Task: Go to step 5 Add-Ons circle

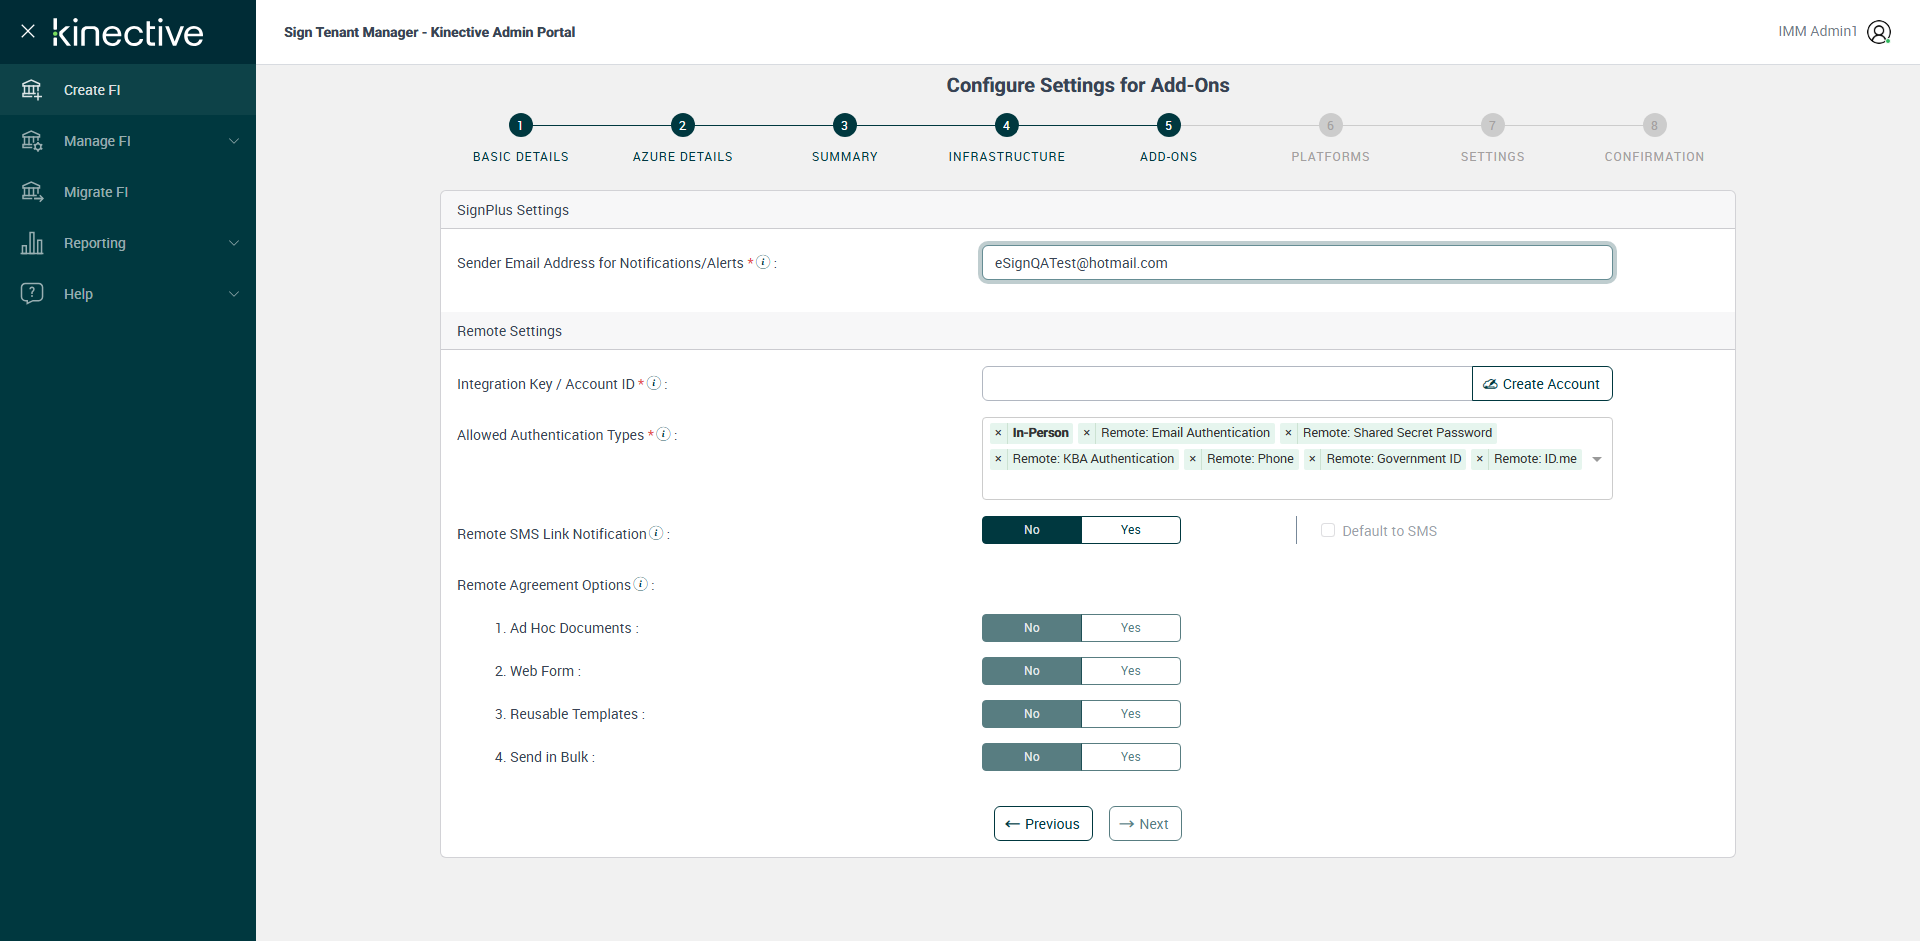Action: (x=1168, y=125)
